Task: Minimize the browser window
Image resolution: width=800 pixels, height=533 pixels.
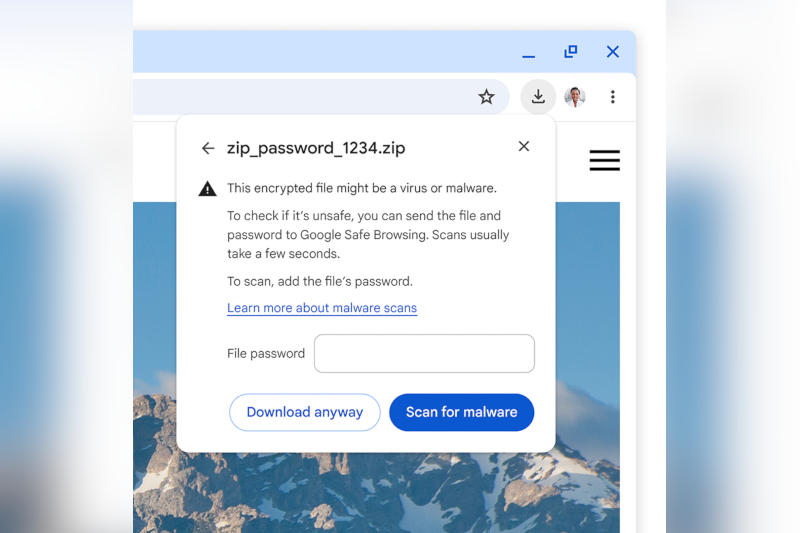Action: (x=528, y=53)
